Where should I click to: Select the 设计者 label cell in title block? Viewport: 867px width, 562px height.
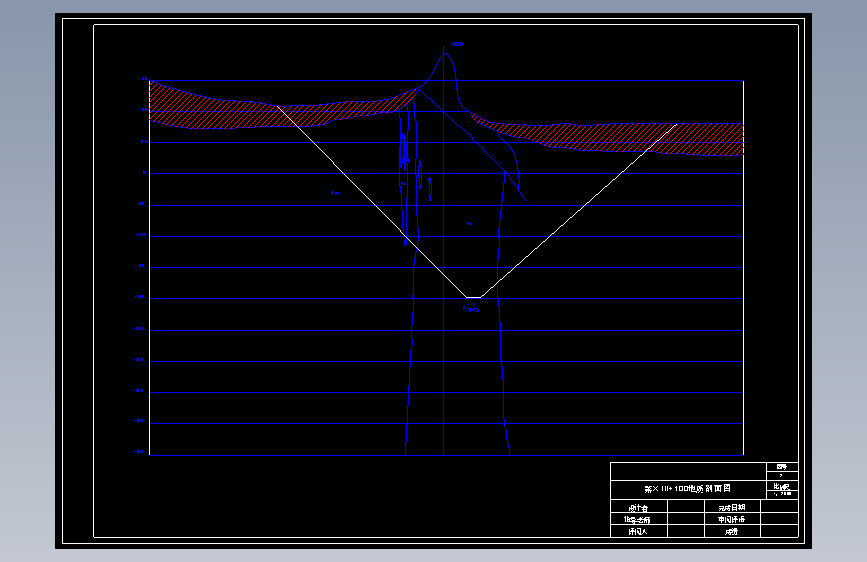tap(639, 507)
